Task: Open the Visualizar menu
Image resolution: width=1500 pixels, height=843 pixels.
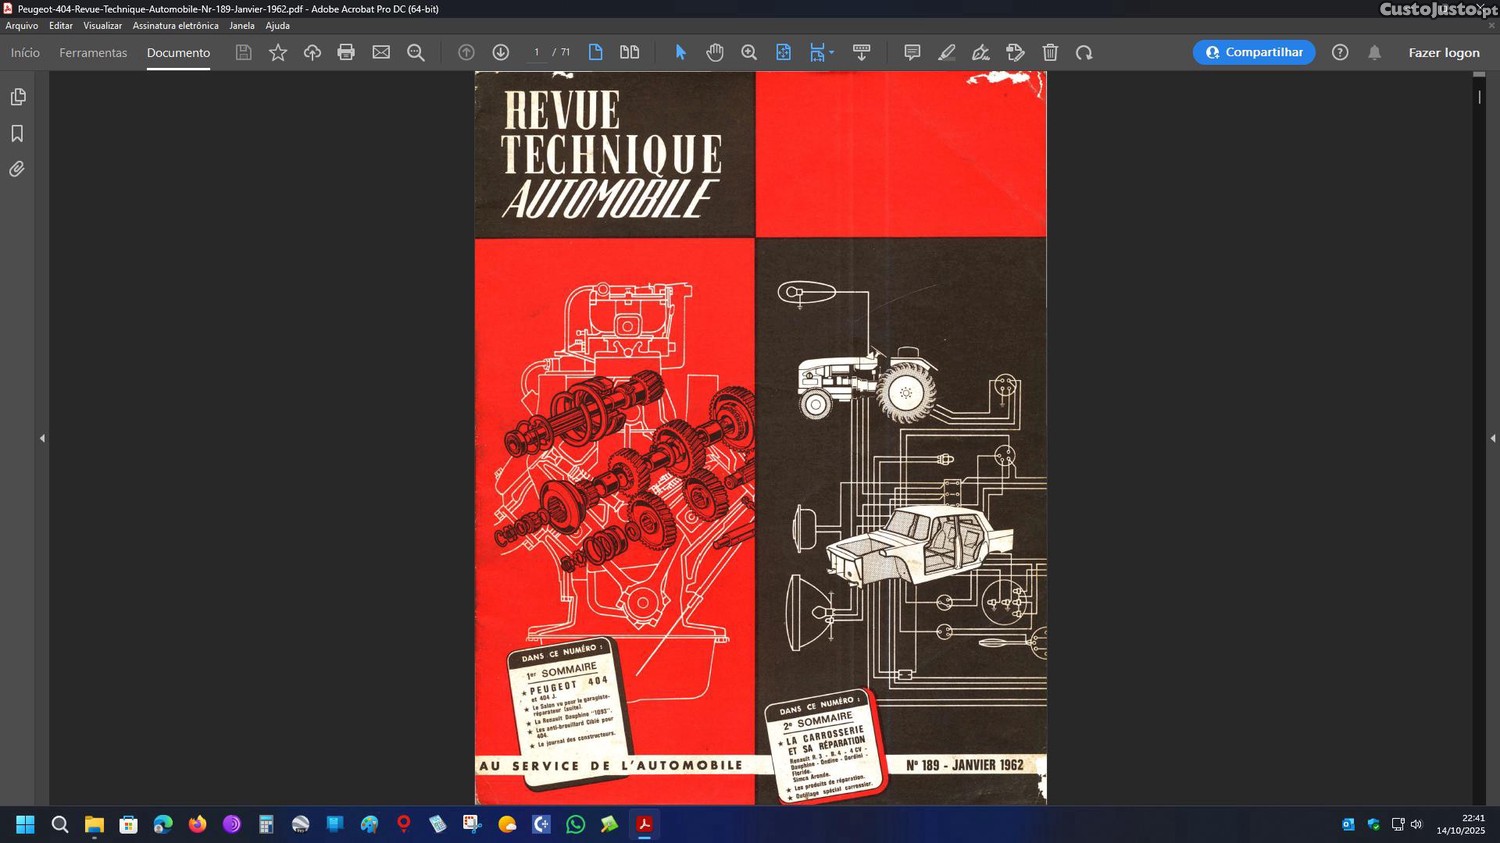Action: click(x=102, y=26)
